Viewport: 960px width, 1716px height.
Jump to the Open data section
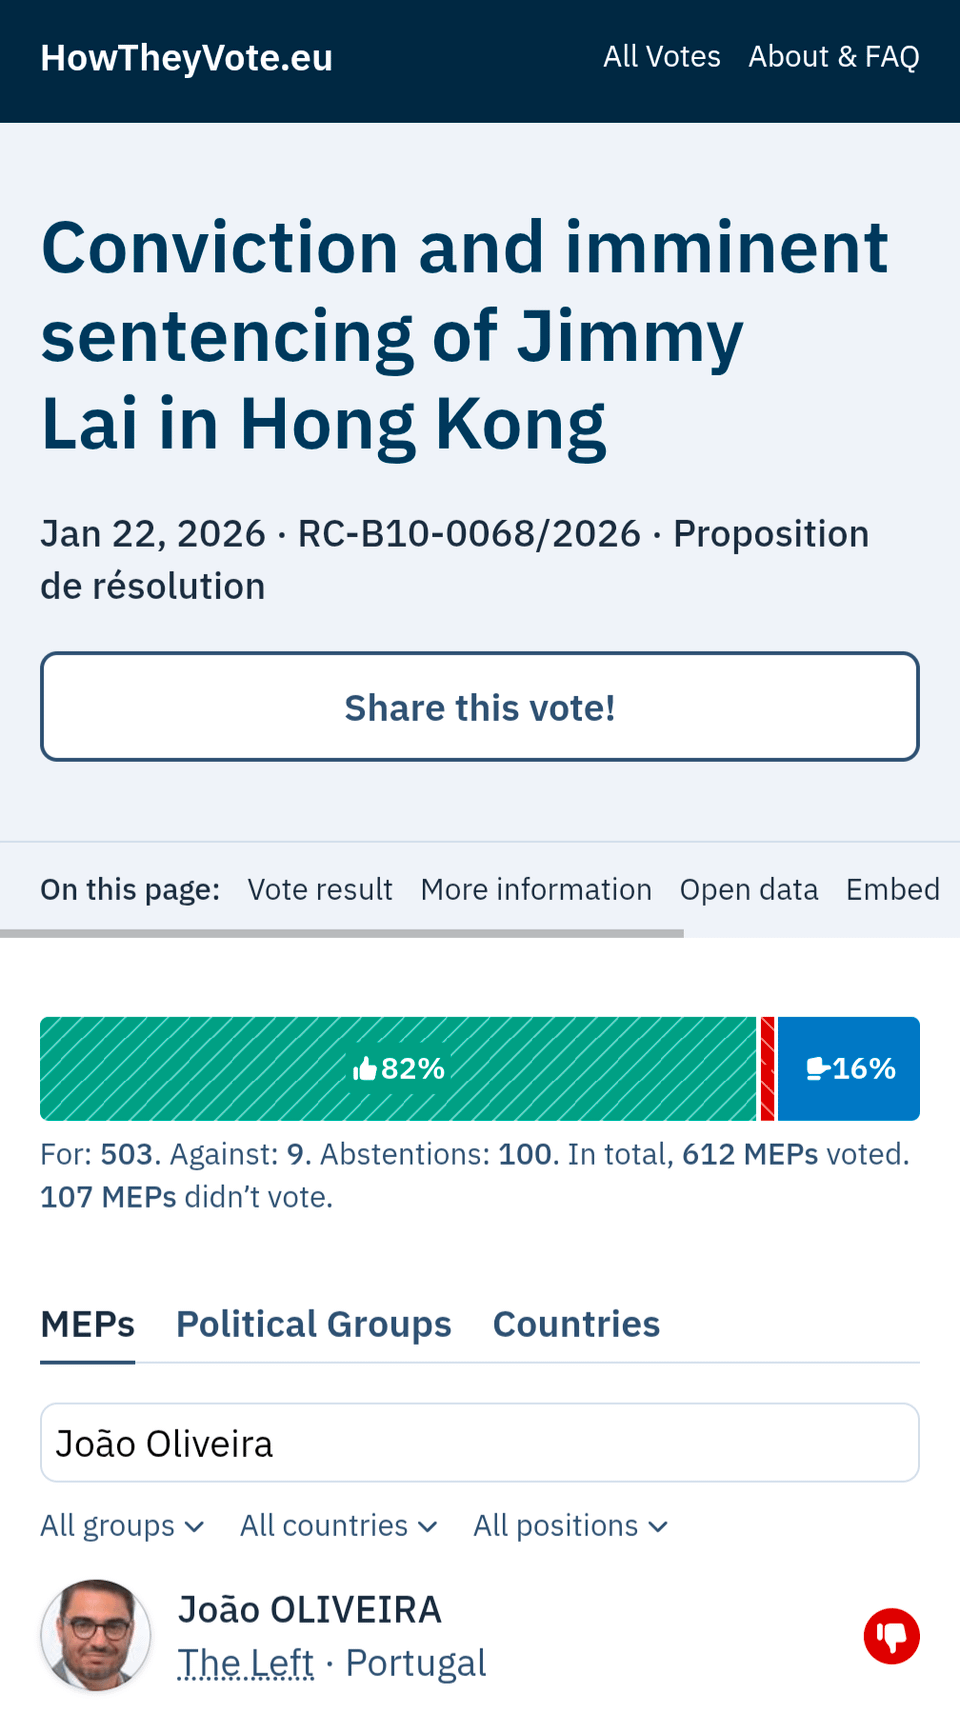[749, 889]
